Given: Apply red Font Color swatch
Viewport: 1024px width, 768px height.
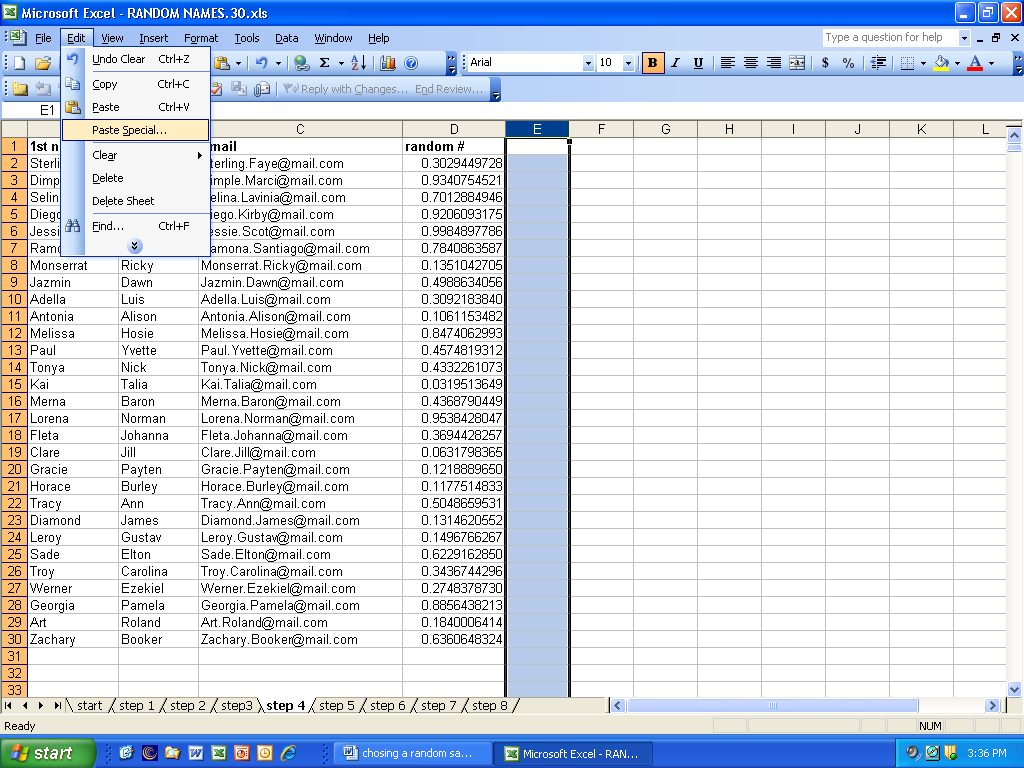Looking at the screenshot, I should coord(975,63).
